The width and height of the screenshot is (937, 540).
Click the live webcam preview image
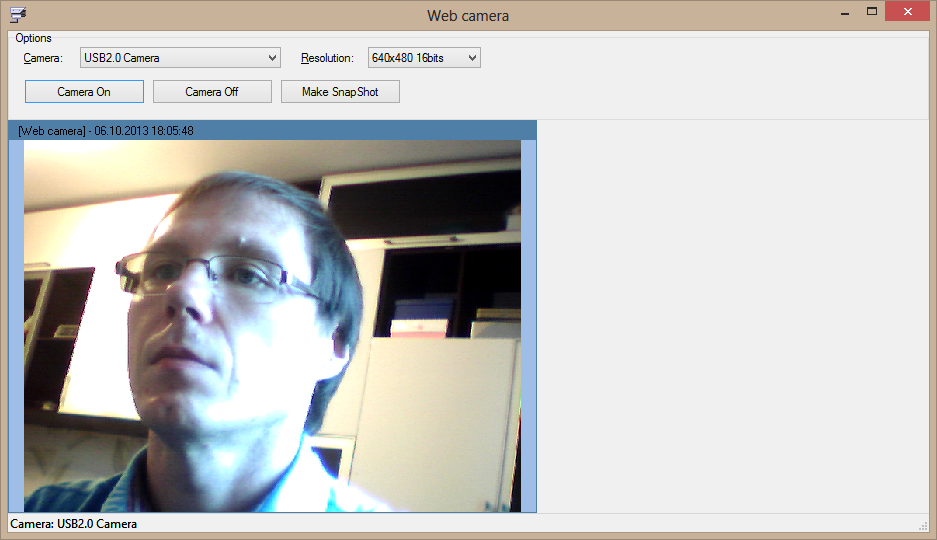coord(272,325)
